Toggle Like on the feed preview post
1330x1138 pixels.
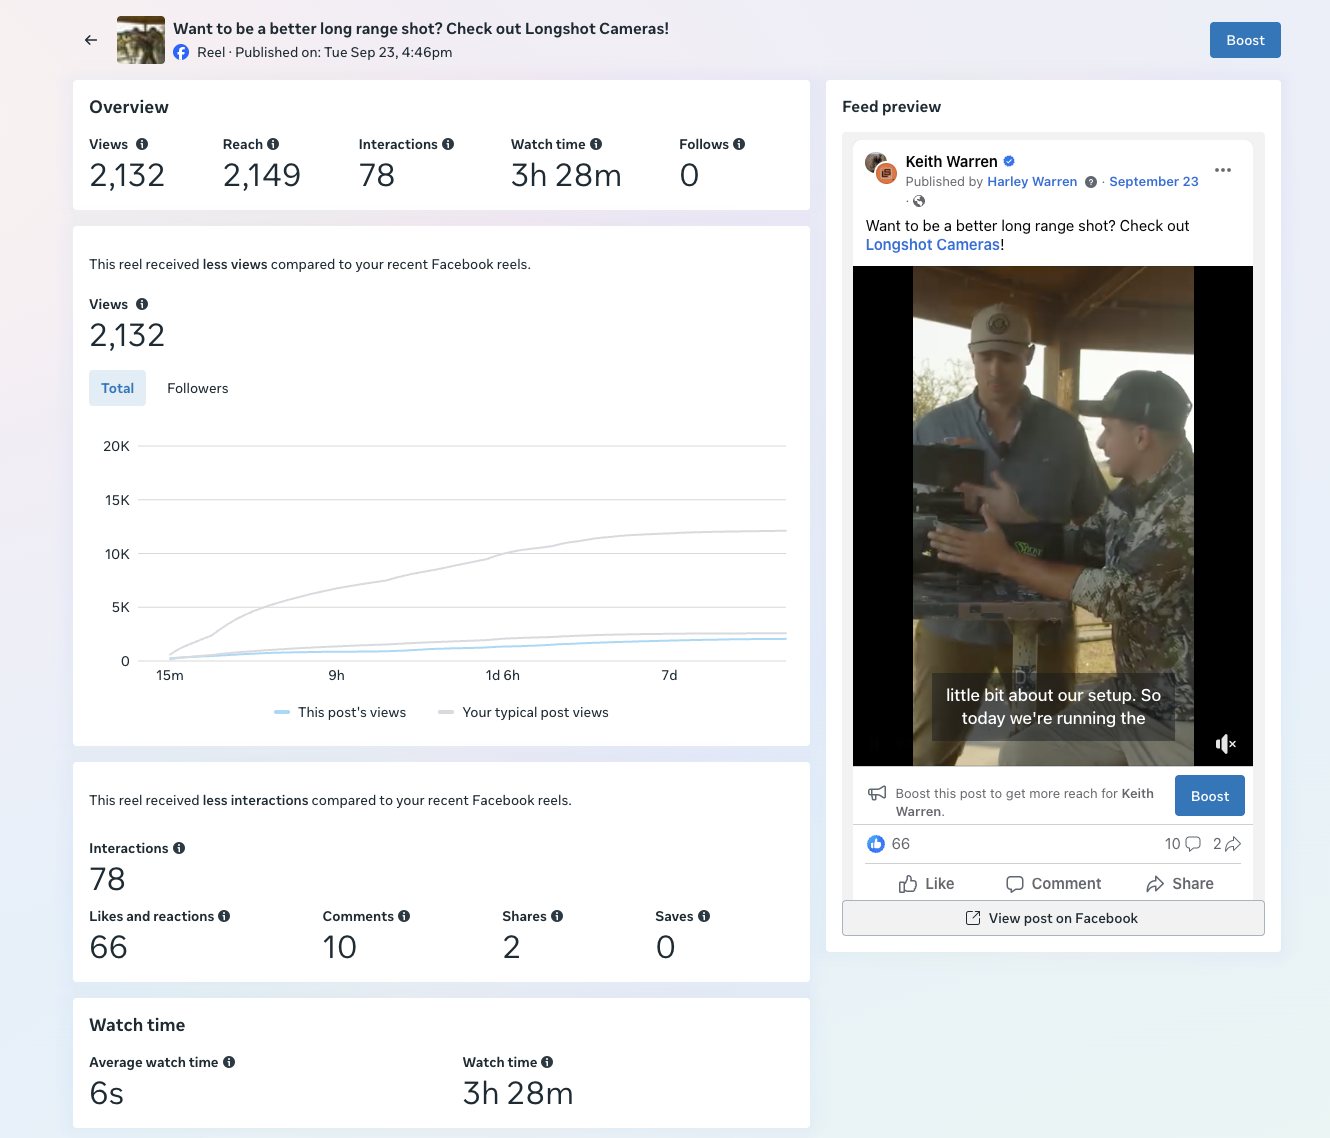pos(927,884)
